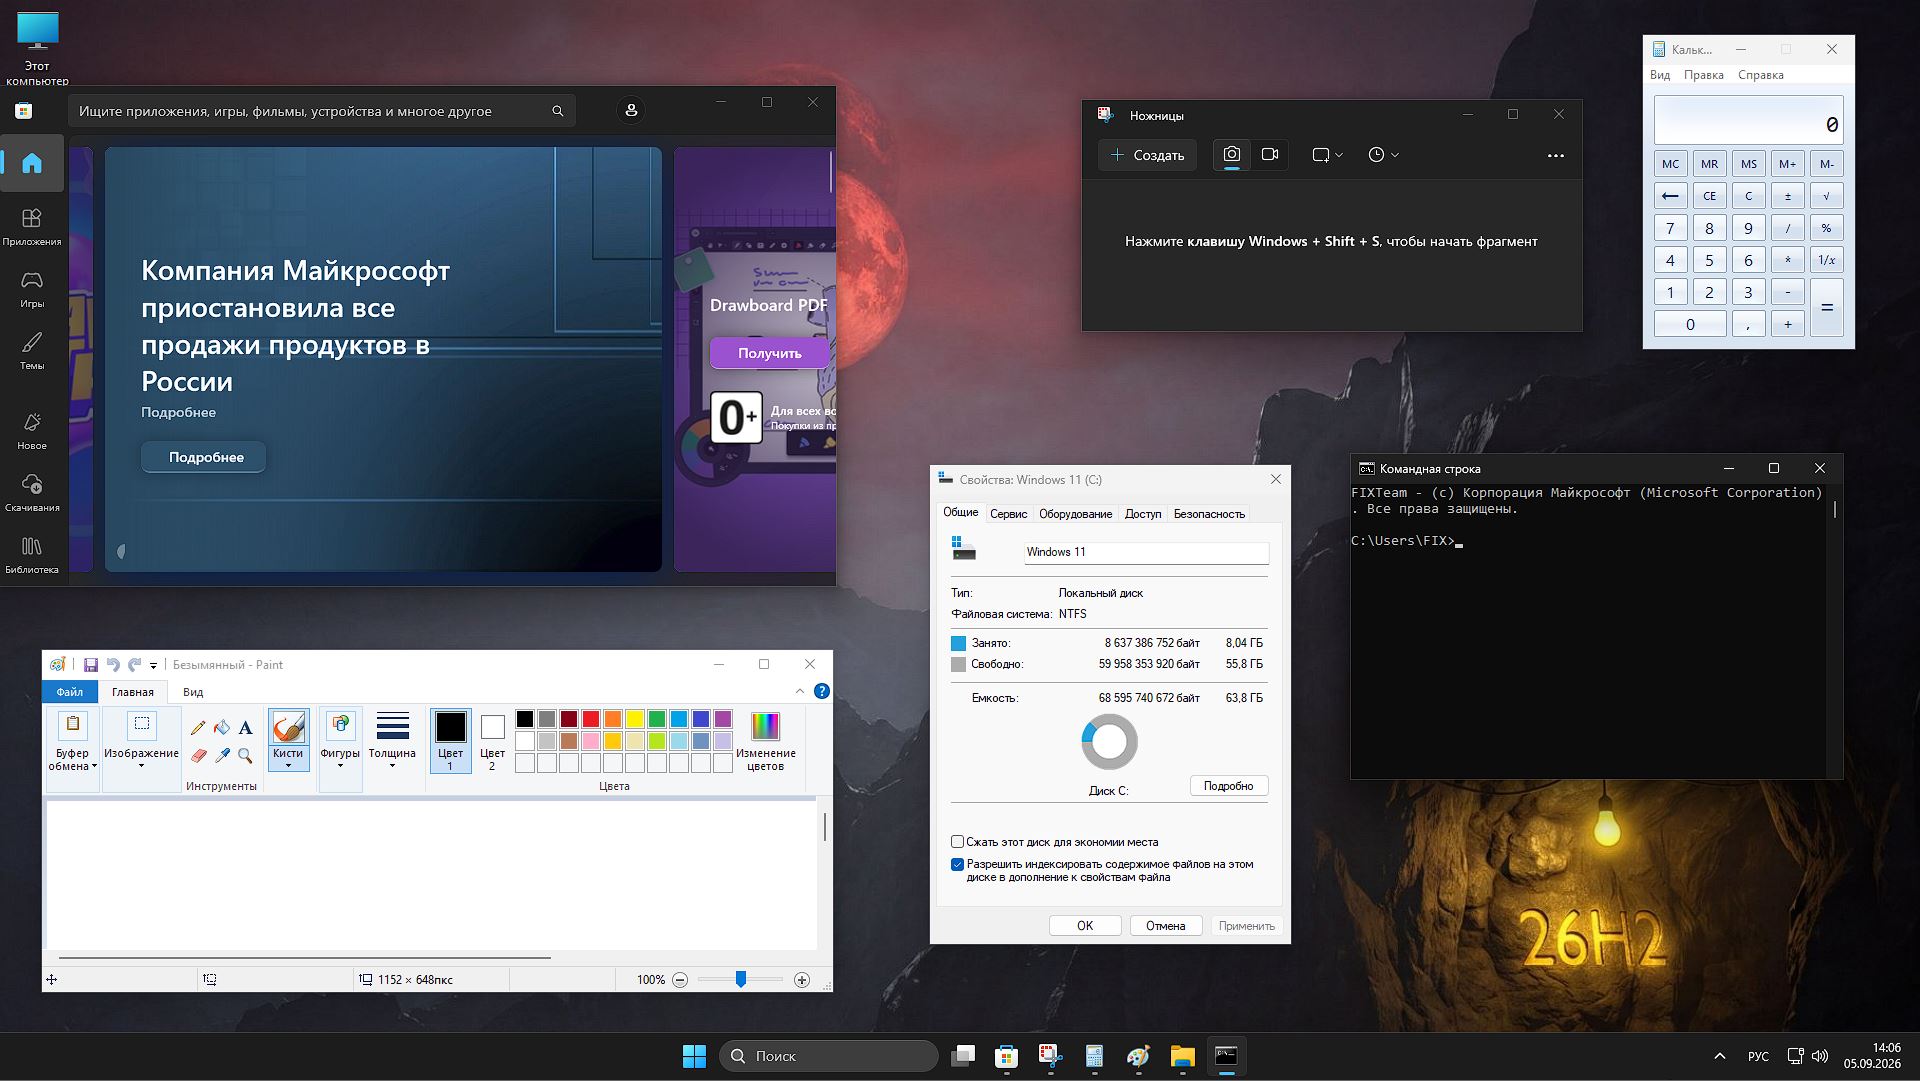Open the Кисти brushes dropdown arrow
1920x1081 pixels.
coord(288,760)
